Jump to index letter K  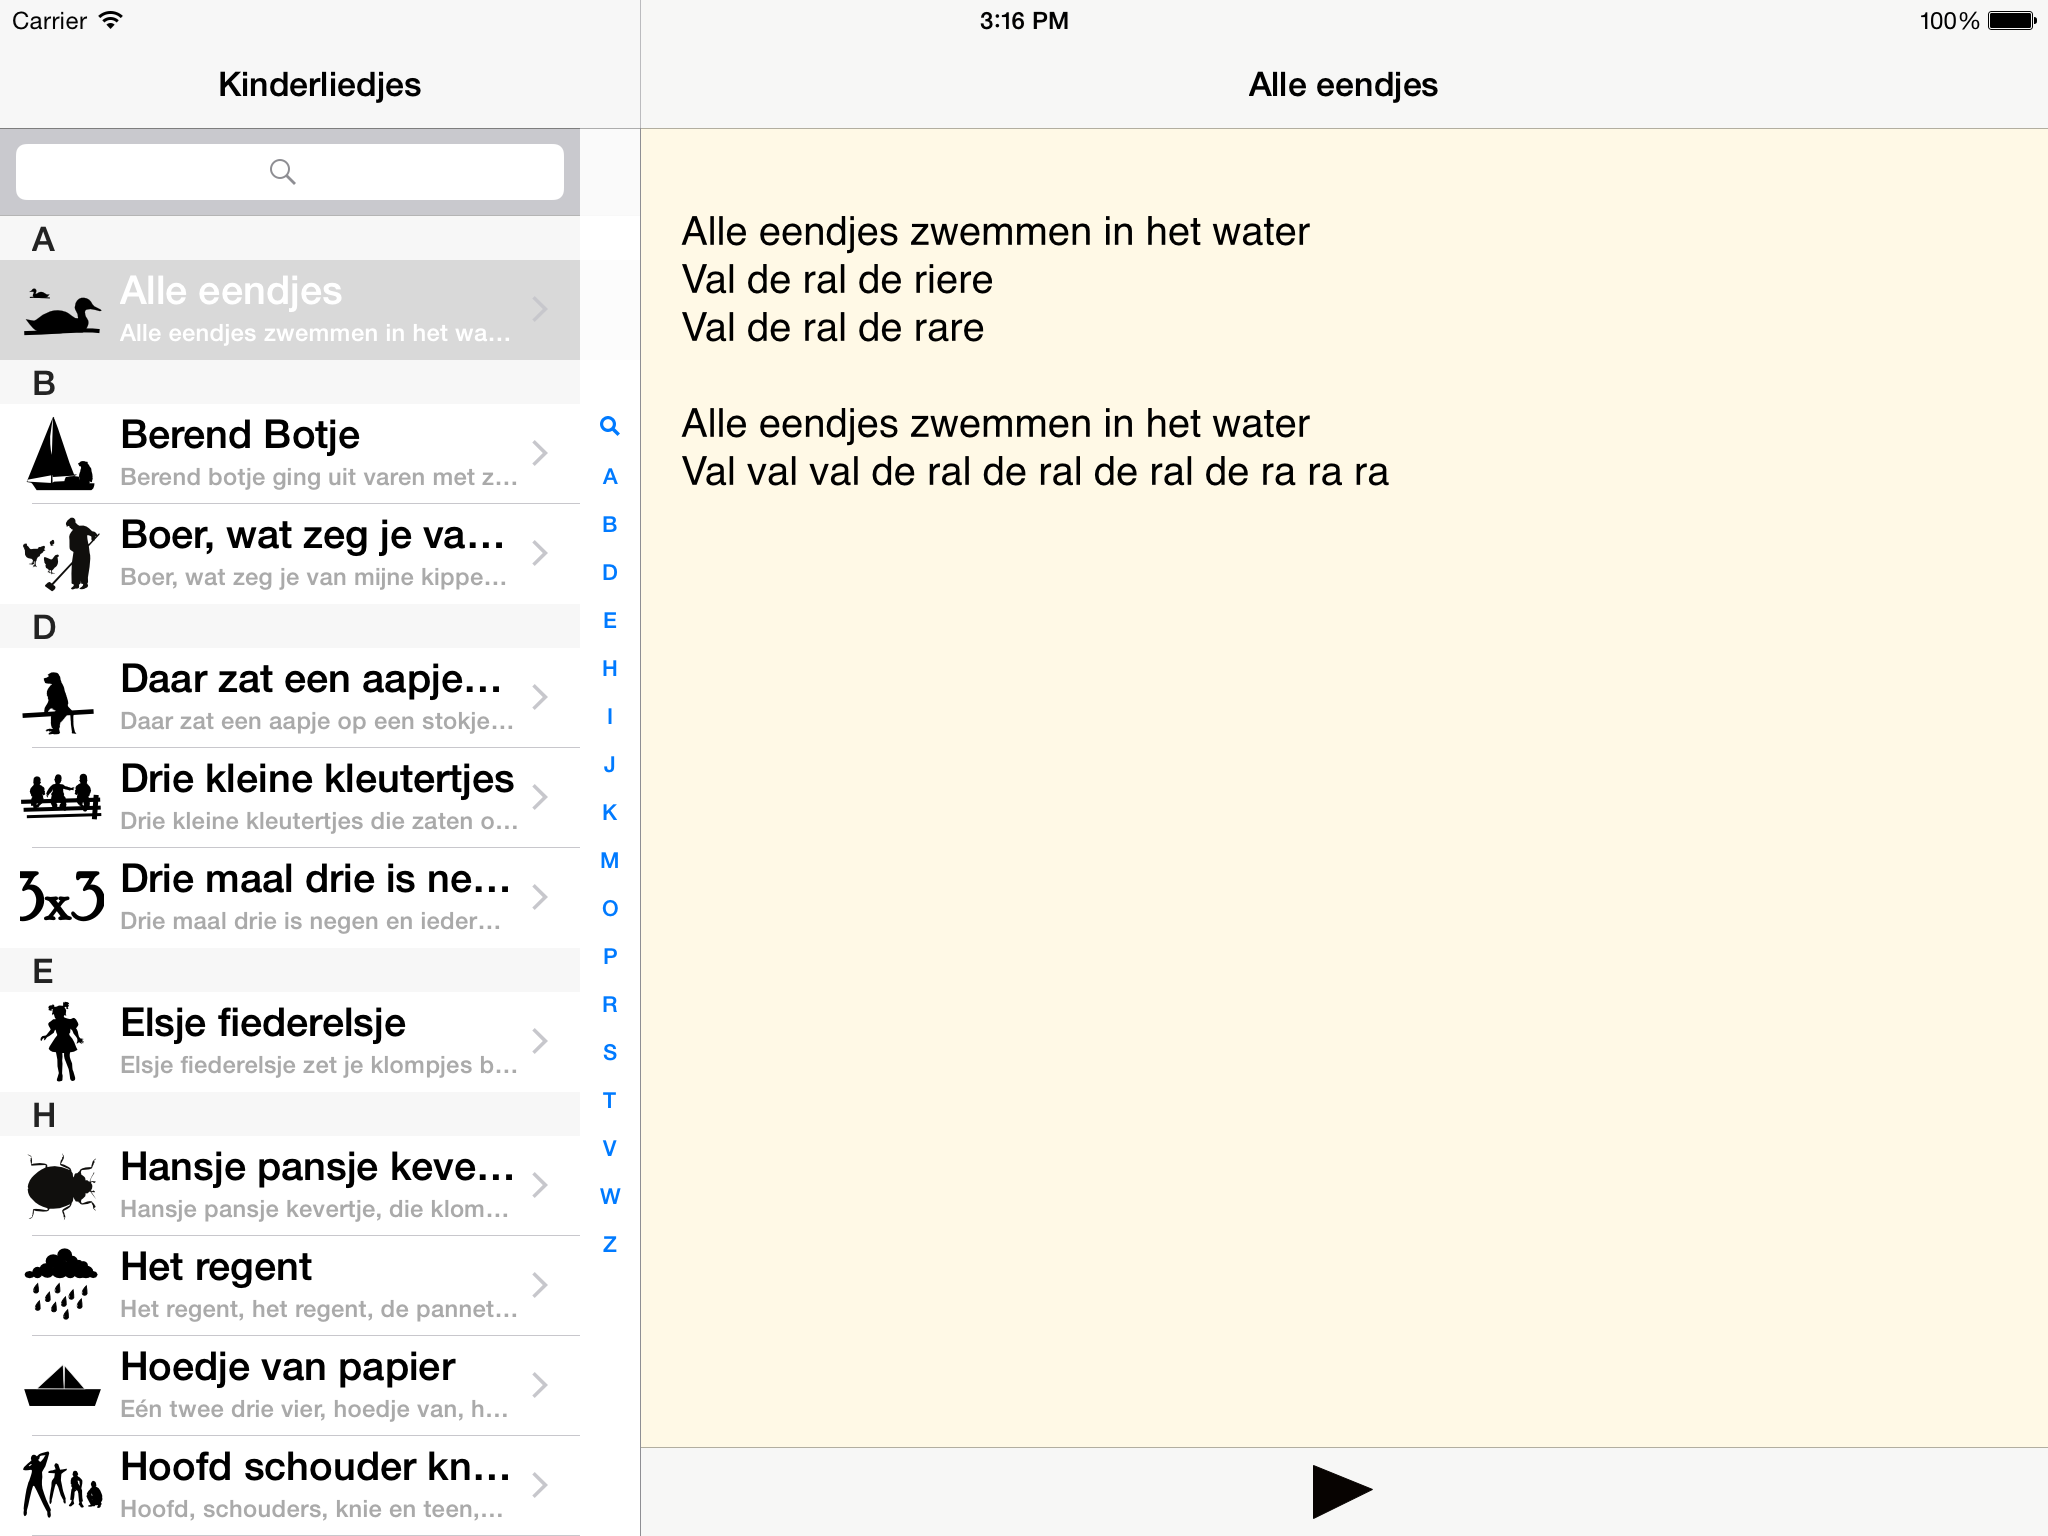click(x=610, y=813)
